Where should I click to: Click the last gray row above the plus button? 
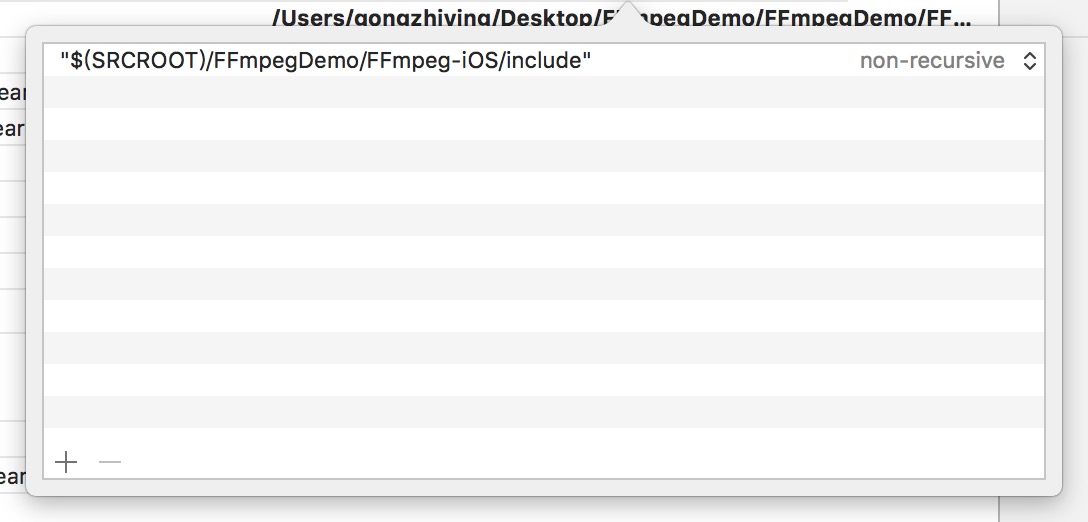point(544,412)
